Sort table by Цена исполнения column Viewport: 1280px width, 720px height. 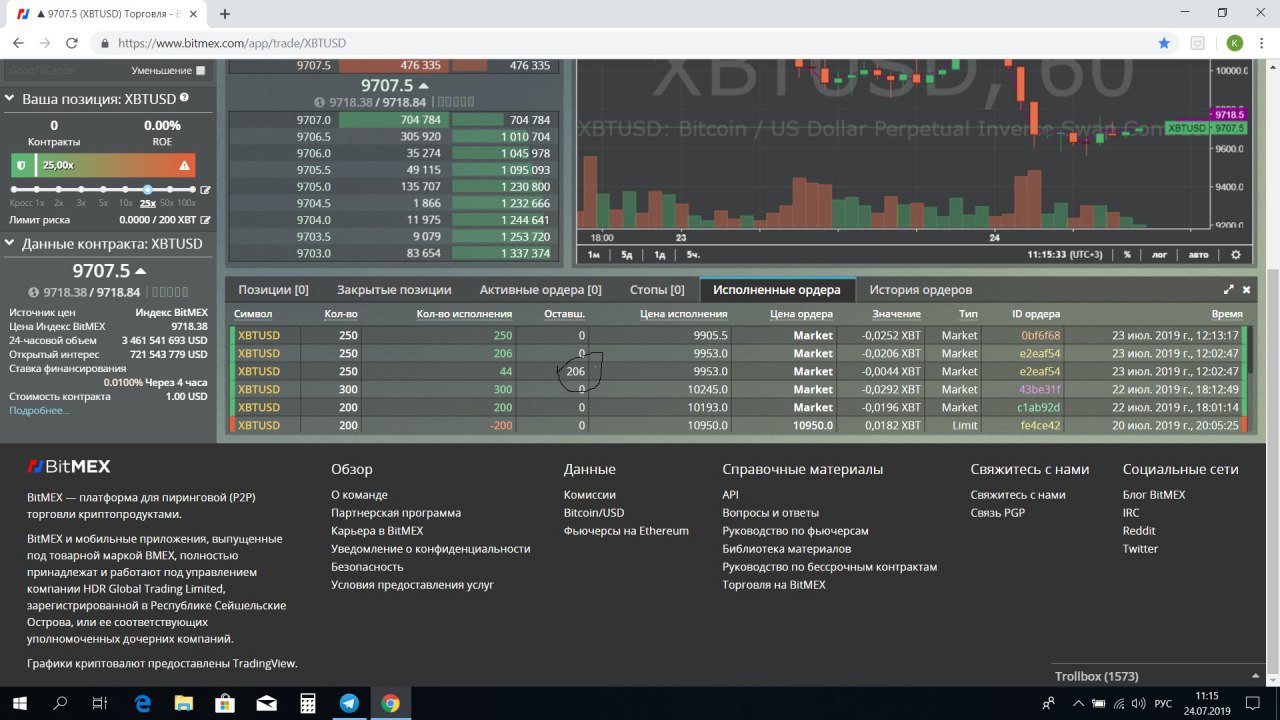pos(684,314)
